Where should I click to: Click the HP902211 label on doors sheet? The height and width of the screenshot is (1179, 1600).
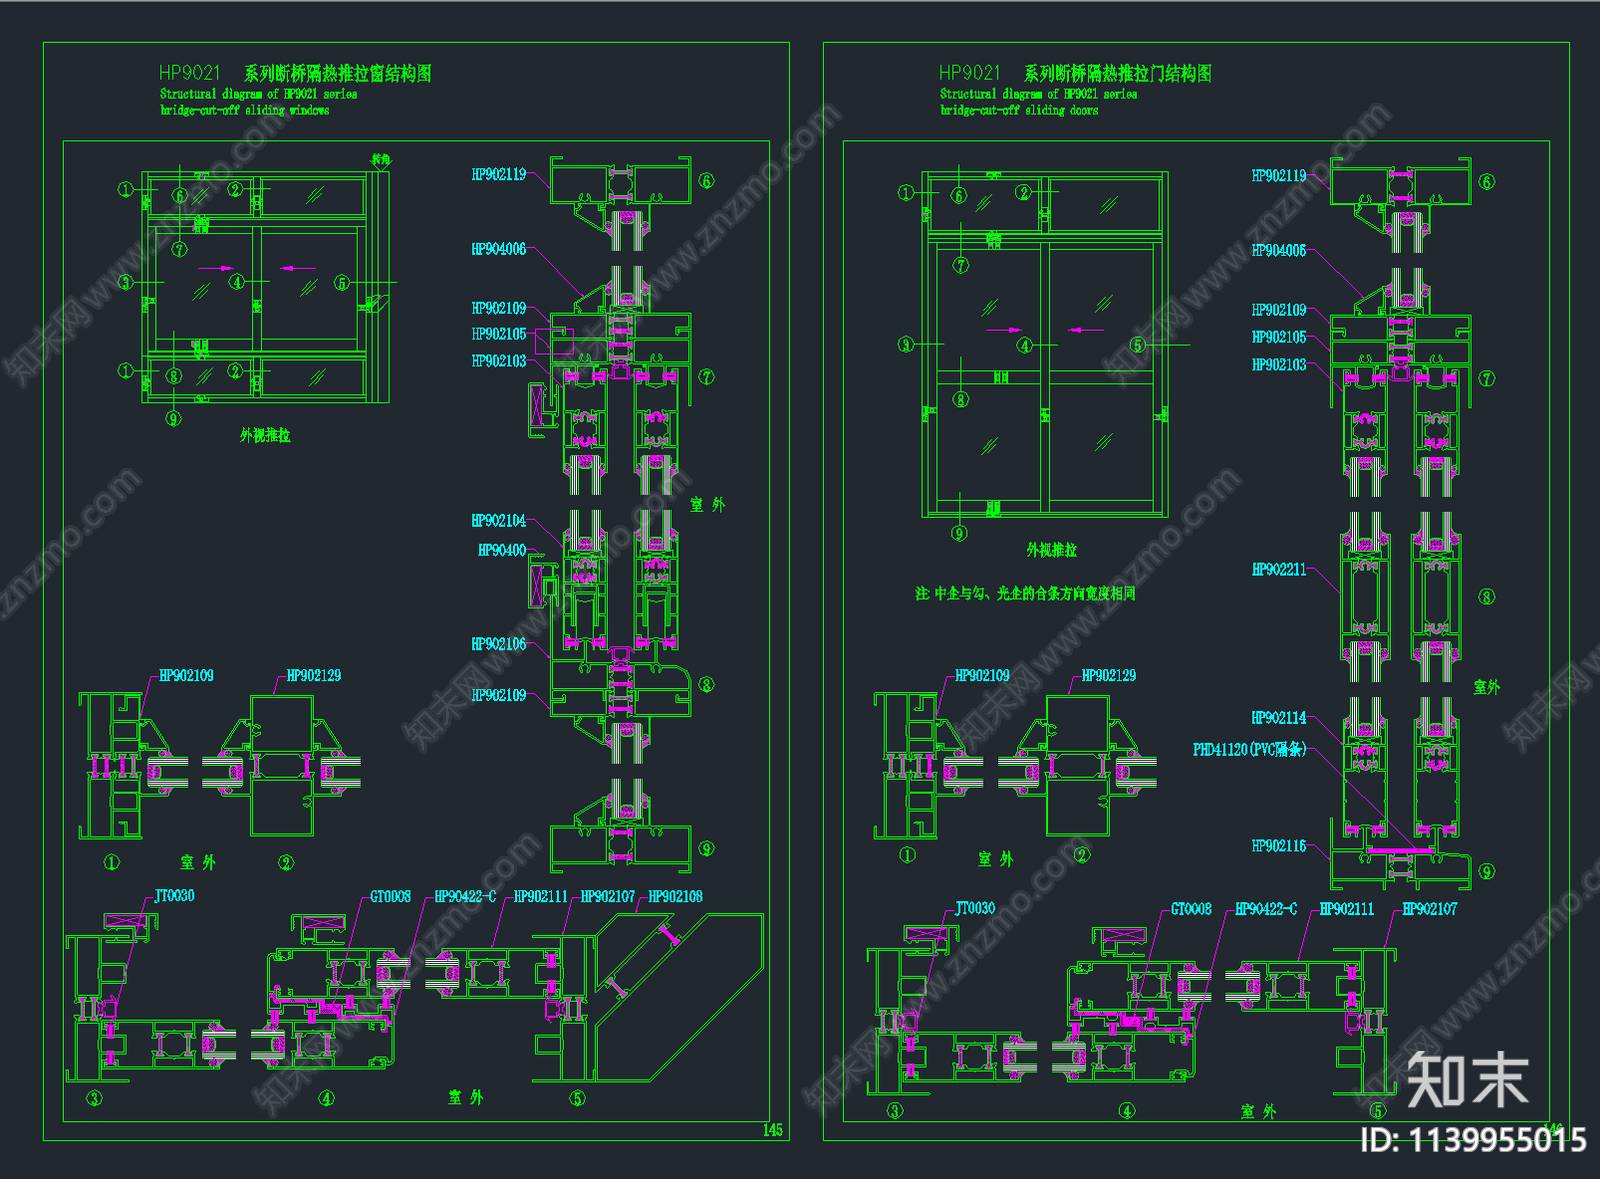(1279, 570)
